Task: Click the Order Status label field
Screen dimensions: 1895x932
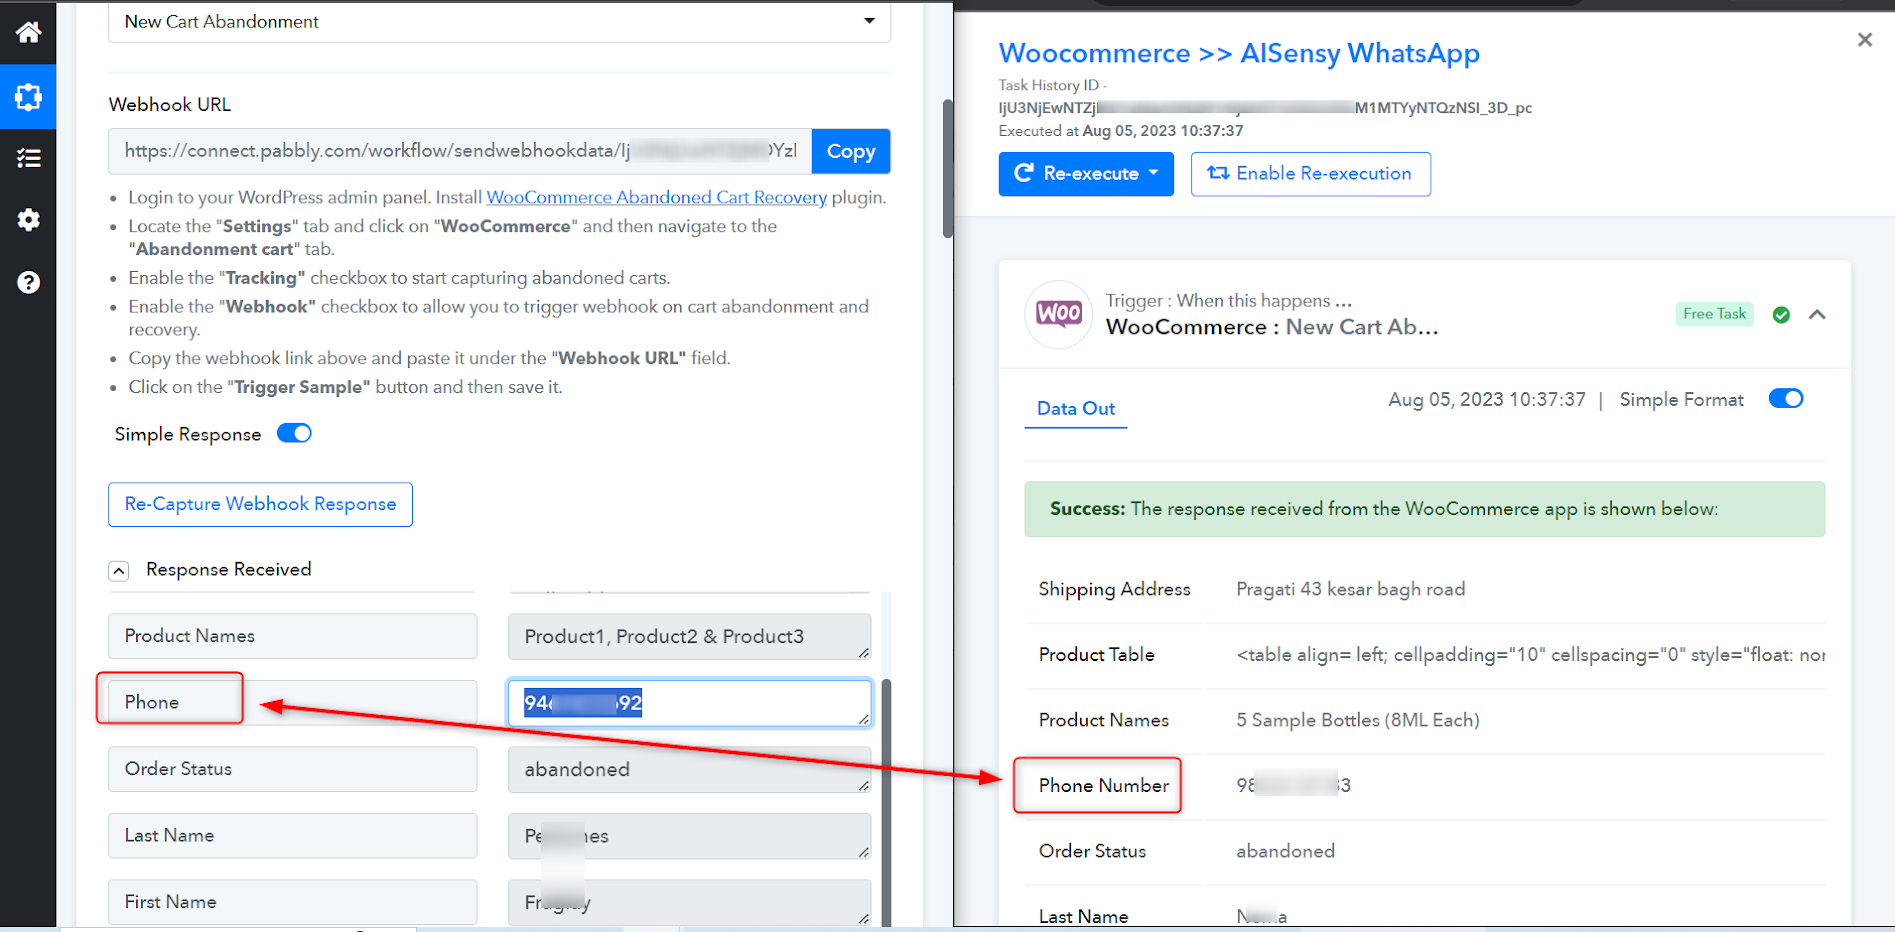Action: coord(292,769)
